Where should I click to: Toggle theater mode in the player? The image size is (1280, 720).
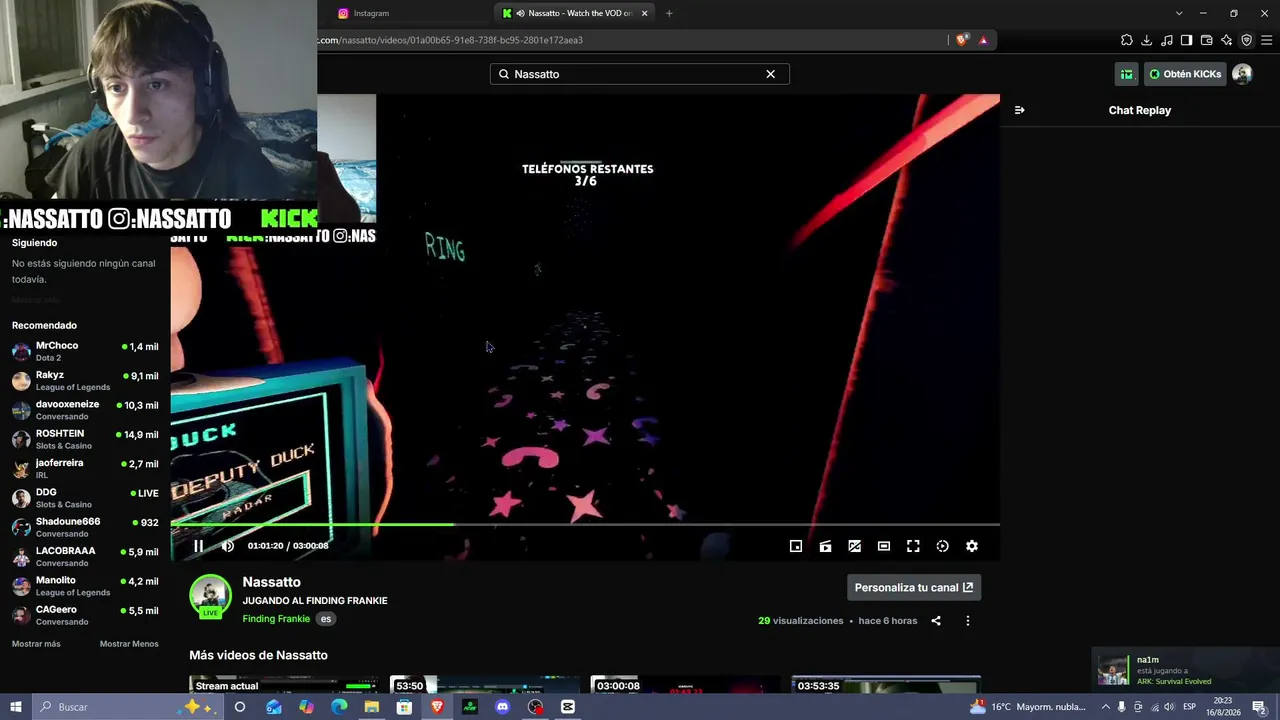pos(884,546)
